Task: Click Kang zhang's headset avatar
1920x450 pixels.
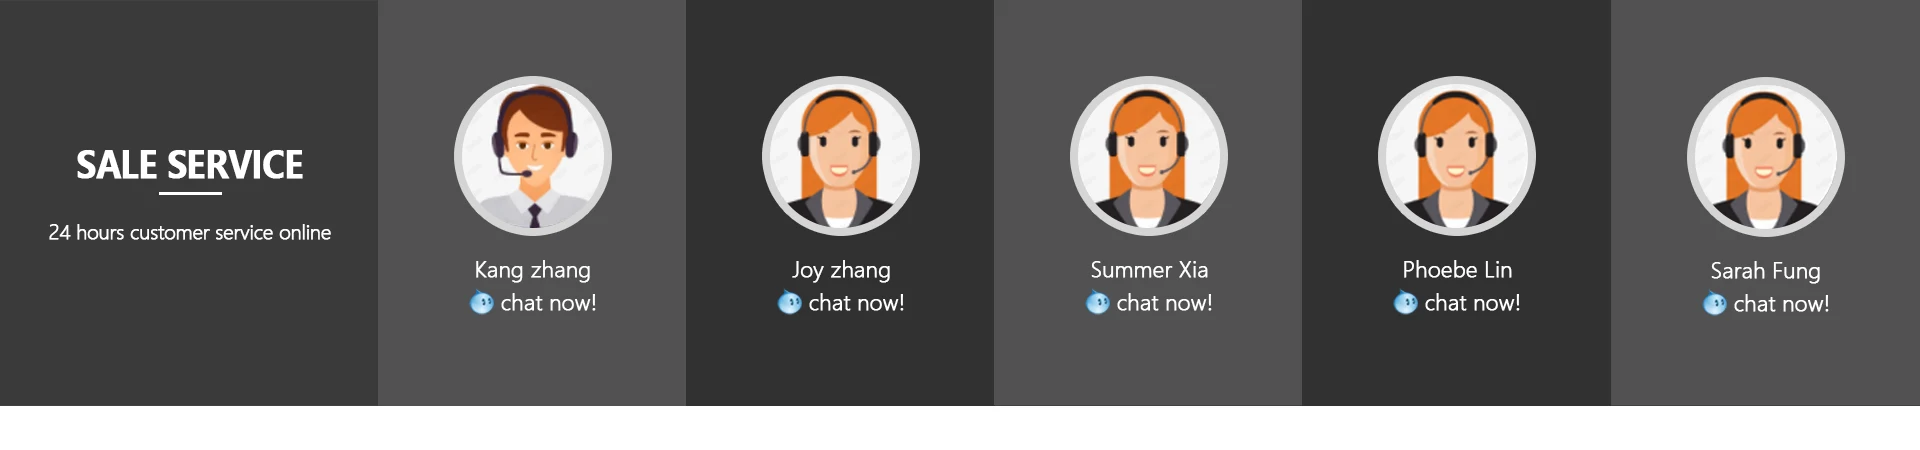Action: click(x=533, y=156)
